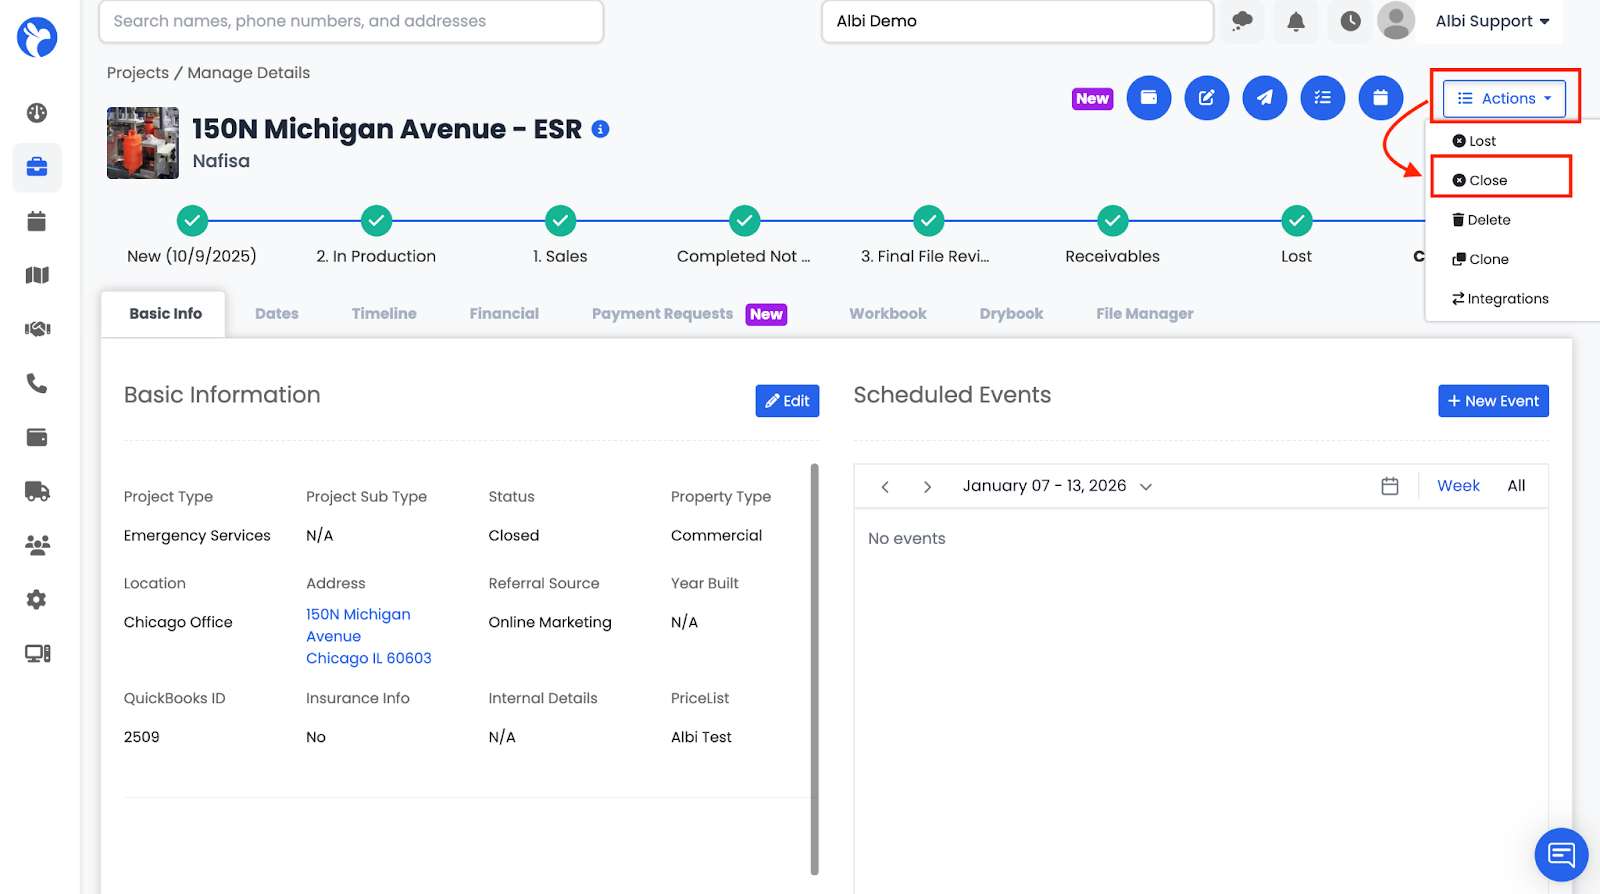Switch to the Financial tab

pos(504,314)
